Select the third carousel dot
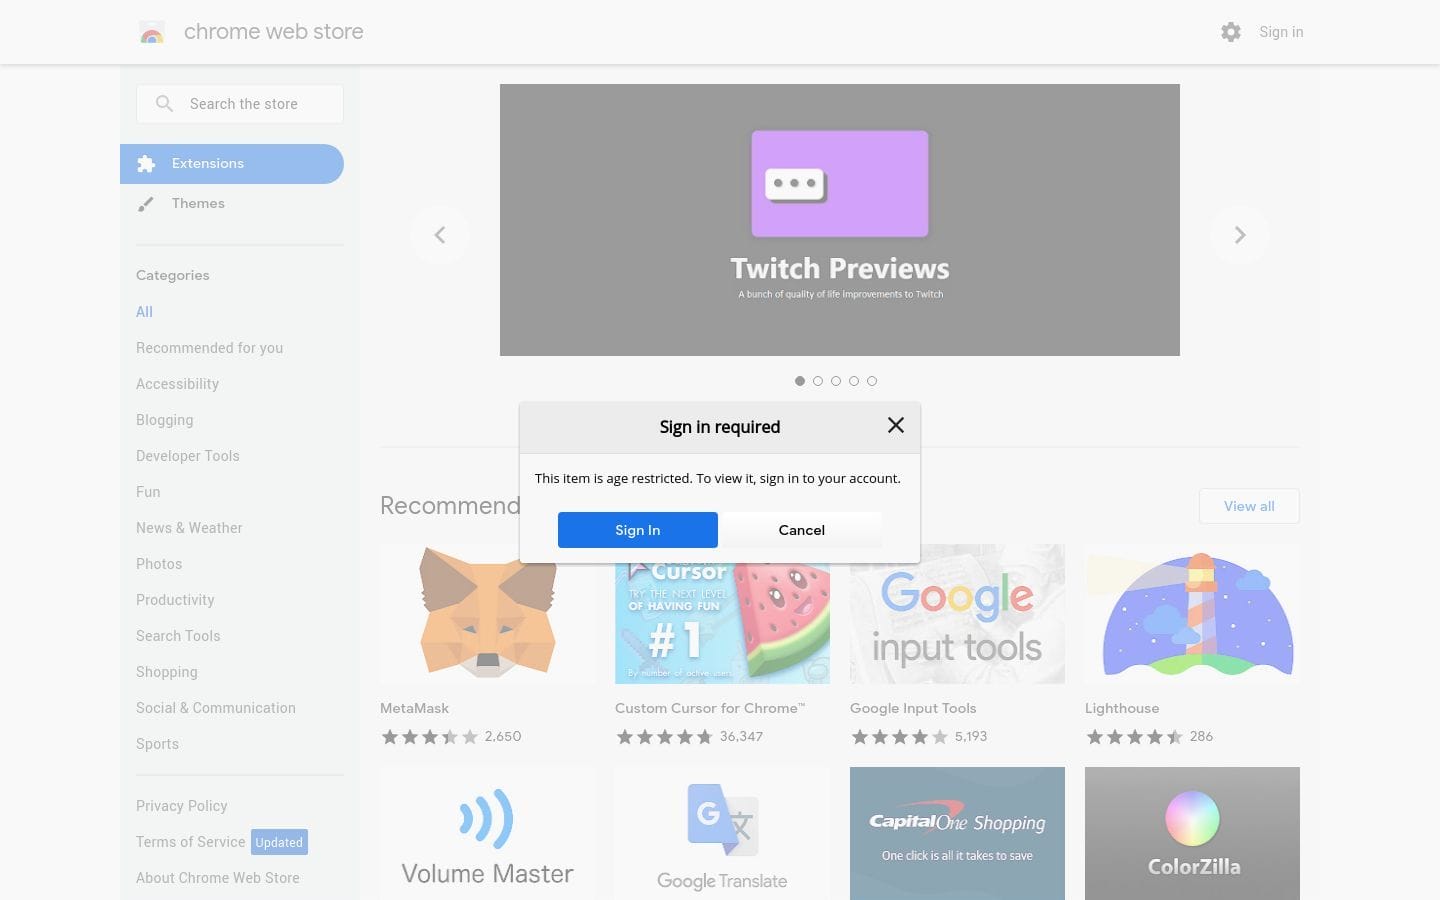This screenshot has width=1440, height=900. [x=836, y=381]
